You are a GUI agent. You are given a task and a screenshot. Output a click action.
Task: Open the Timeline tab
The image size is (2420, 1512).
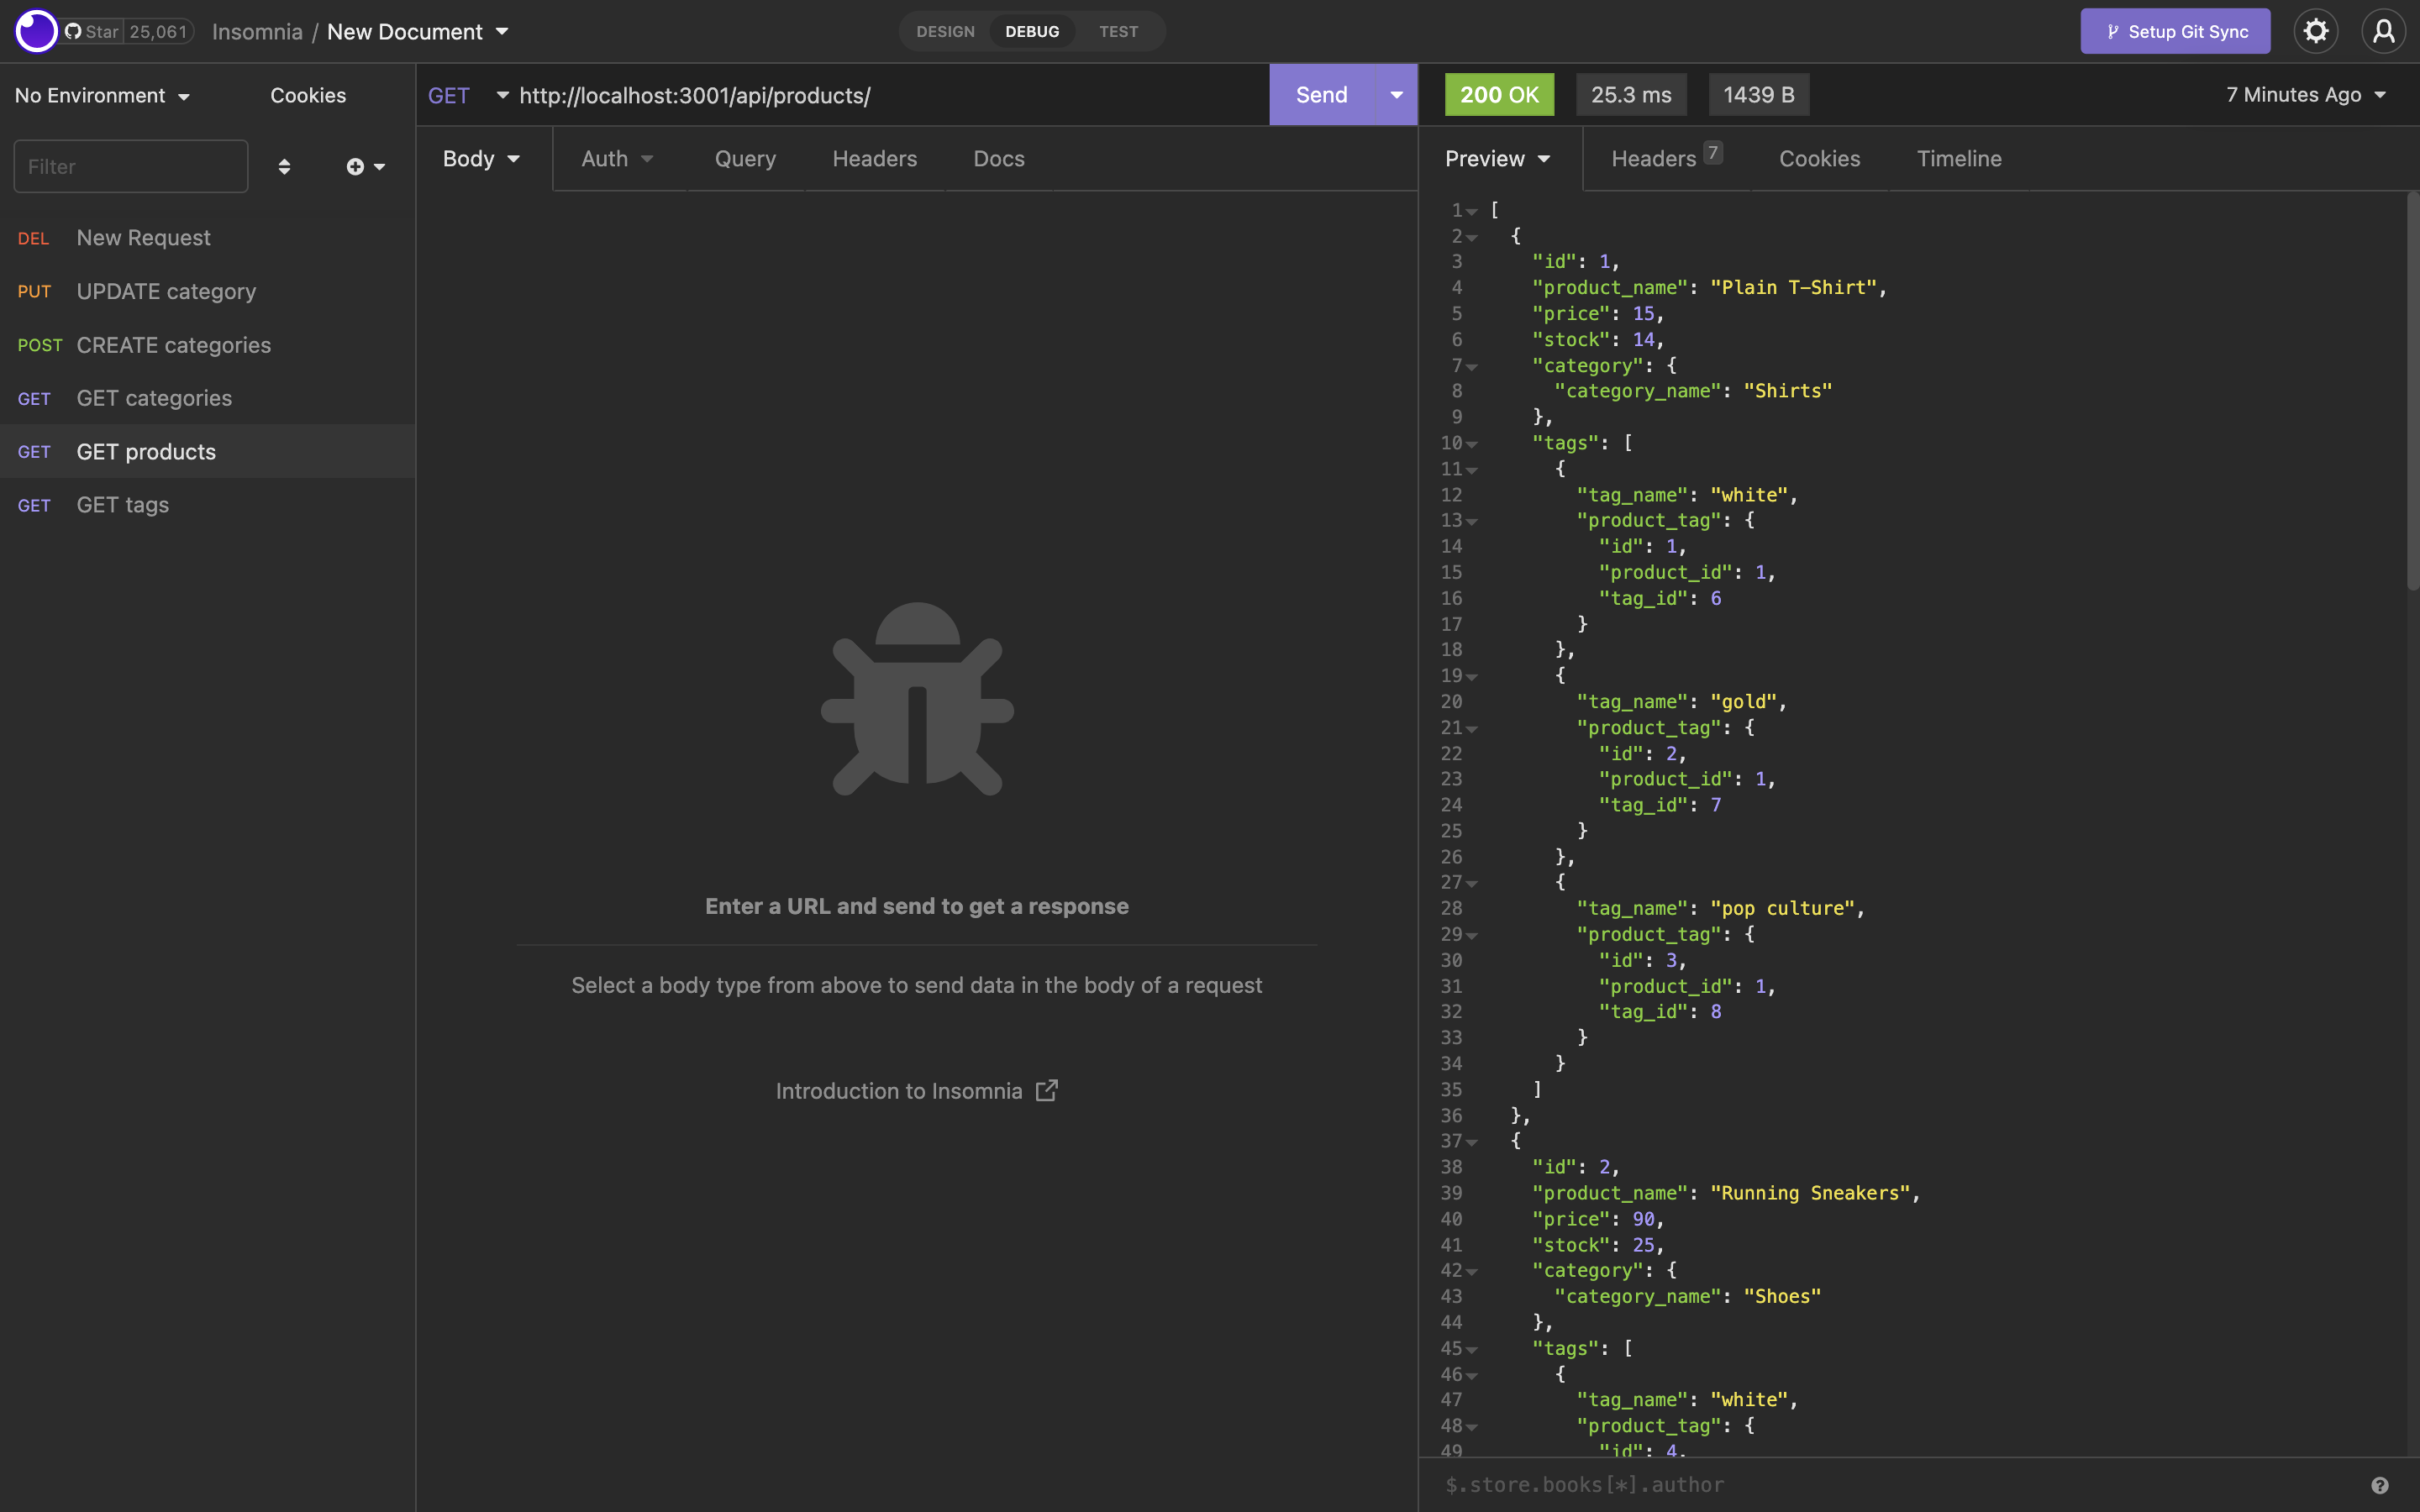point(1959,159)
